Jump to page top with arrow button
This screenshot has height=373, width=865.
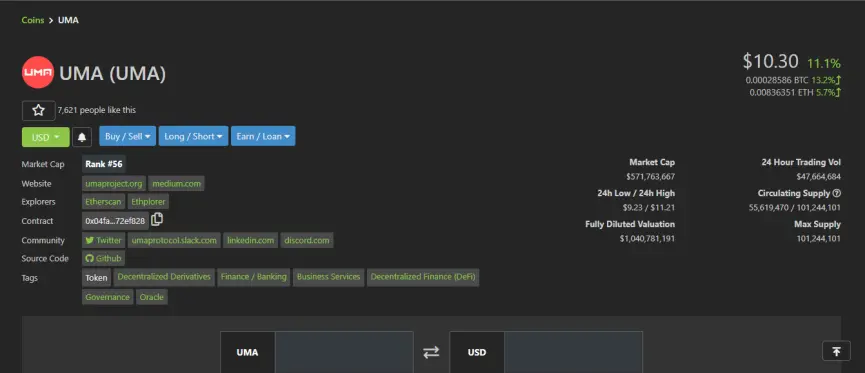[836, 351]
